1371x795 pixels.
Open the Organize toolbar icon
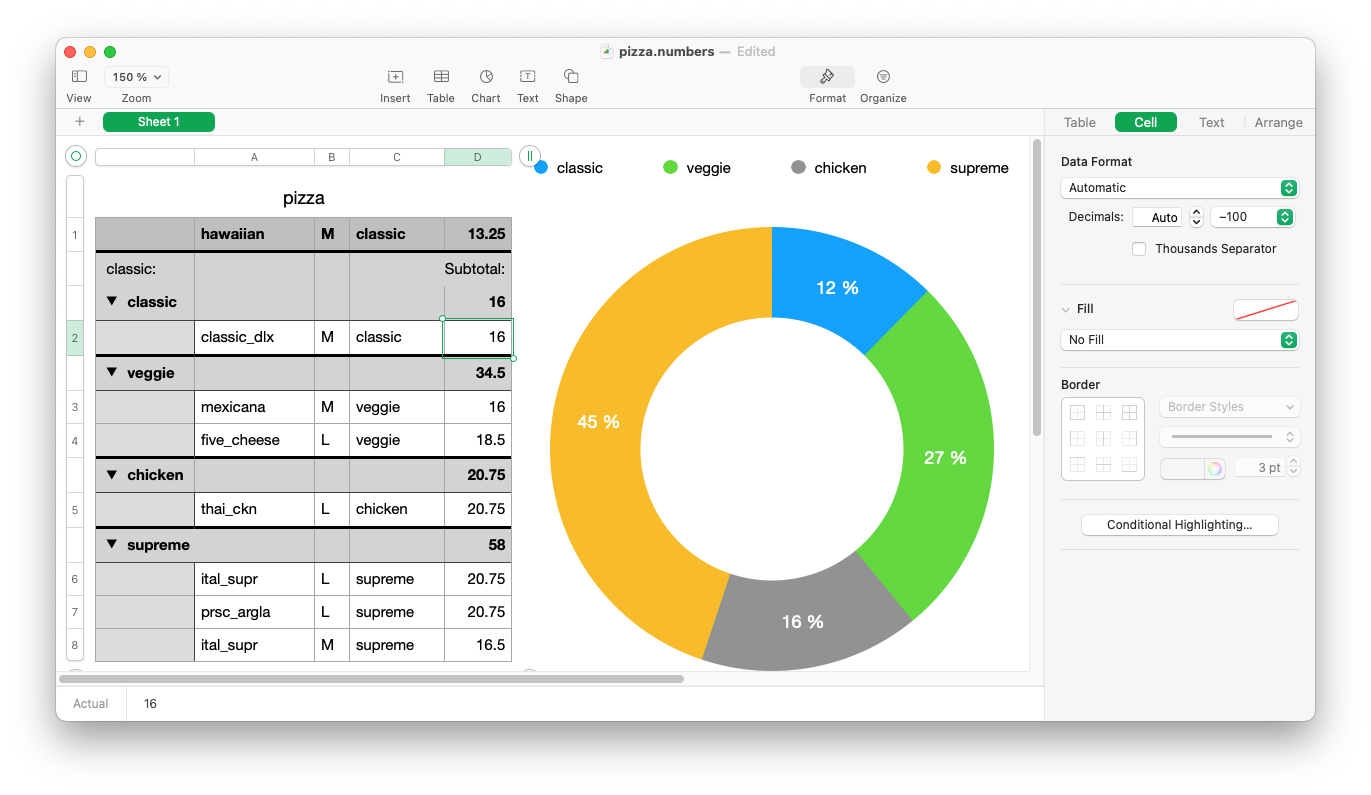(x=883, y=77)
